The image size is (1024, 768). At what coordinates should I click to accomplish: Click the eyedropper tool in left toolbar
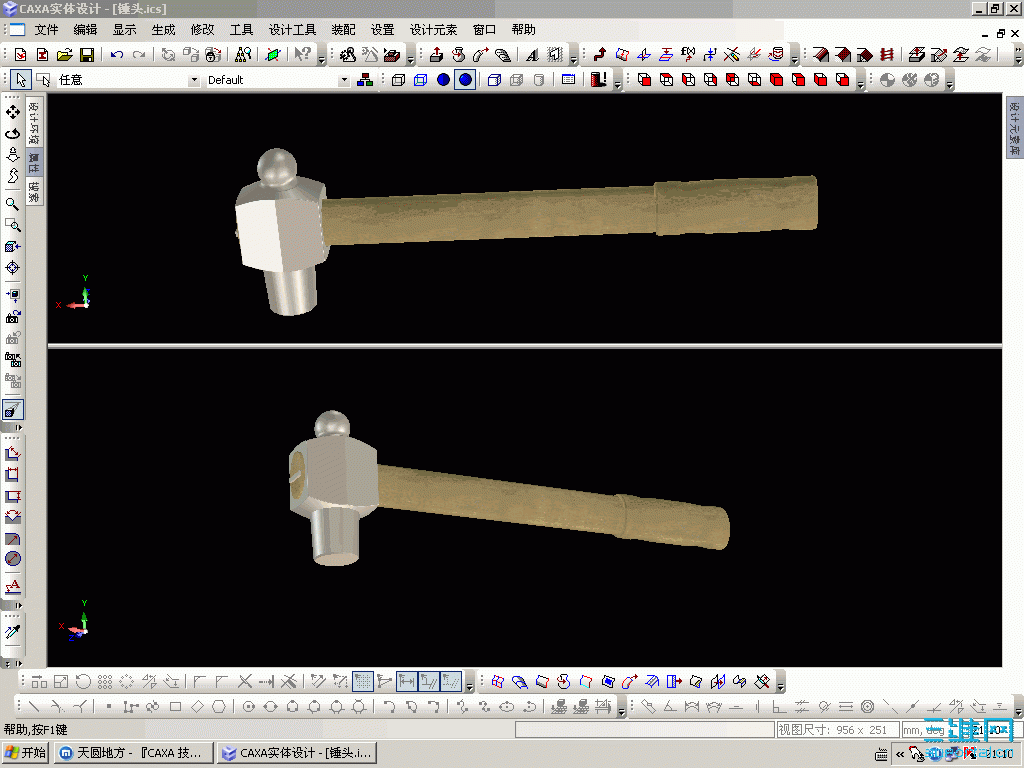click(x=12, y=632)
